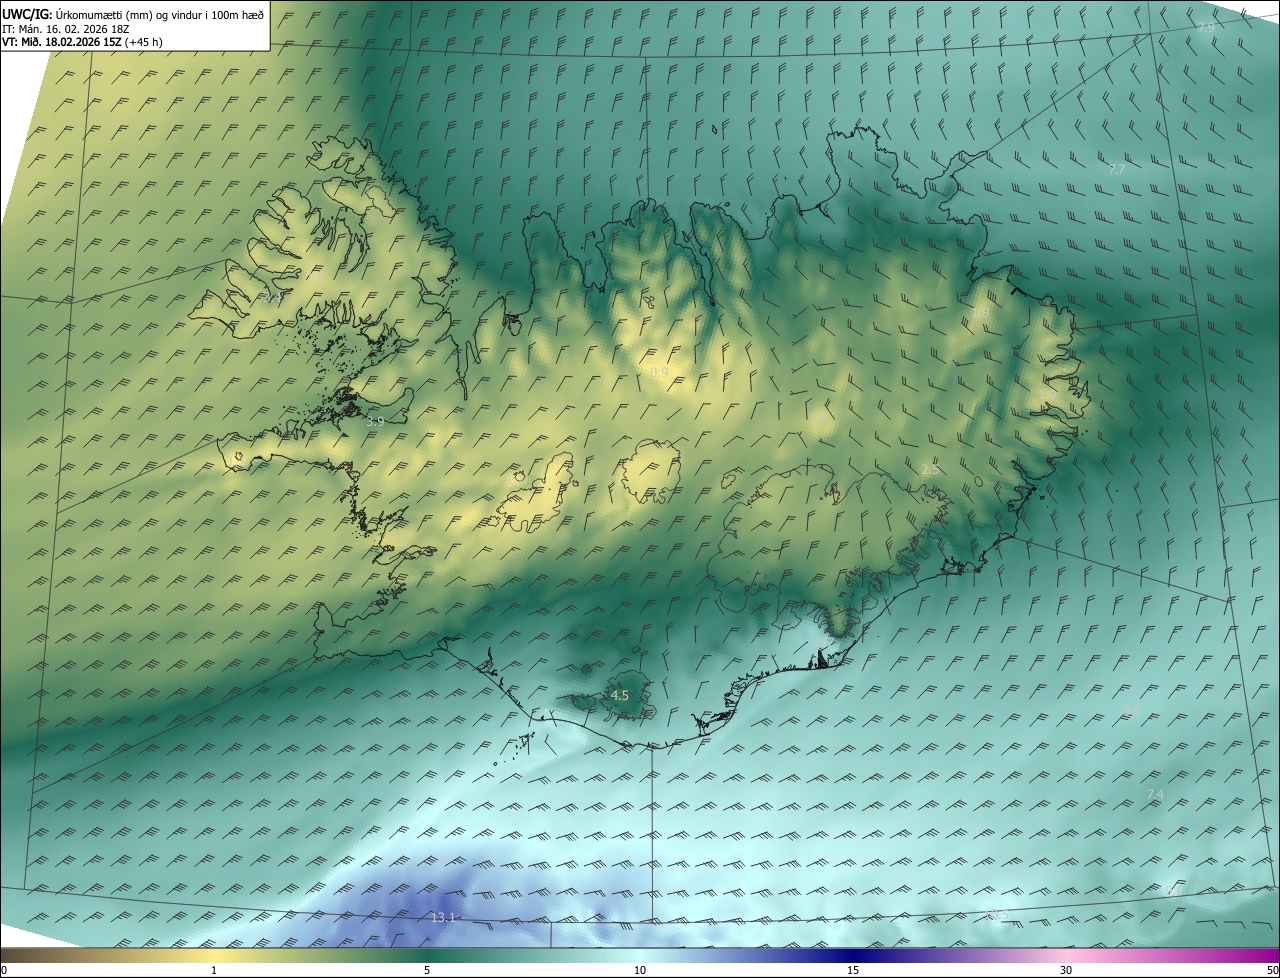
Task: Click the 13.1 precipitation value label
Action: [443, 917]
